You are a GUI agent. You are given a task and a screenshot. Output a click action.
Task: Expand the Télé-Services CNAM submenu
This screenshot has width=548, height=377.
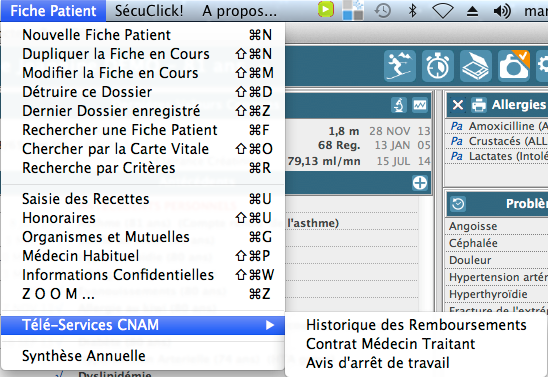coord(143,325)
